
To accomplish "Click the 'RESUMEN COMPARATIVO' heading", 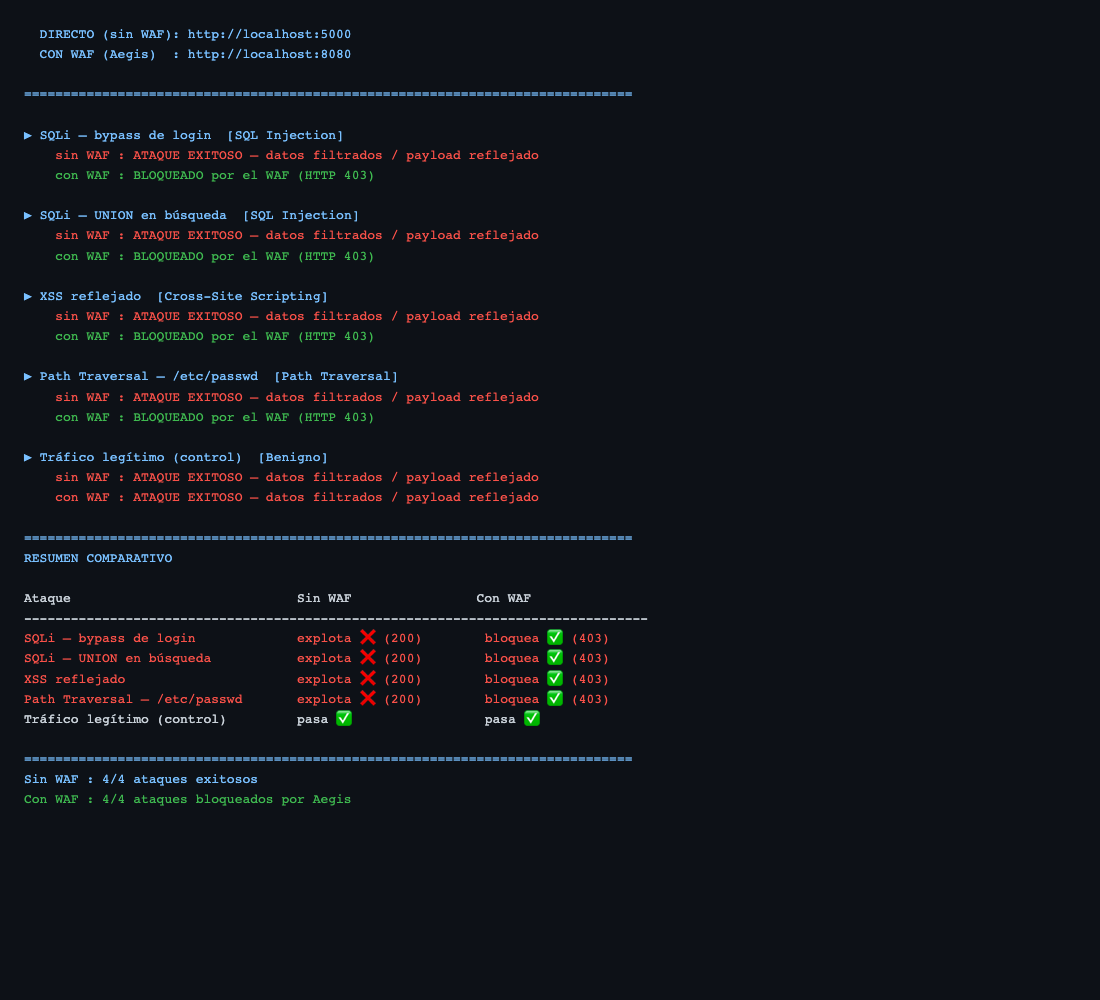I will pyautogui.click(x=98, y=559).
